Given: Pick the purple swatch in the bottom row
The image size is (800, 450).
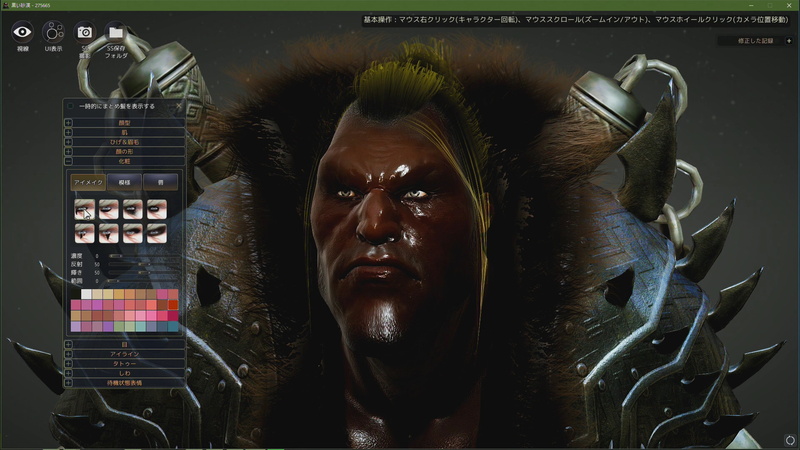Looking at the screenshot, I should pyautogui.click(x=108, y=327).
